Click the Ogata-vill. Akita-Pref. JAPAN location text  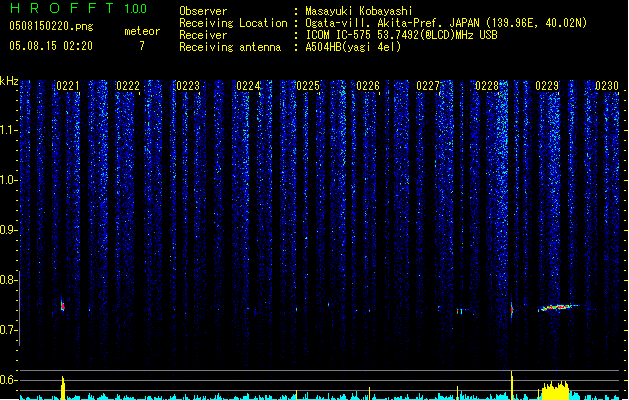(x=446, y=23)
